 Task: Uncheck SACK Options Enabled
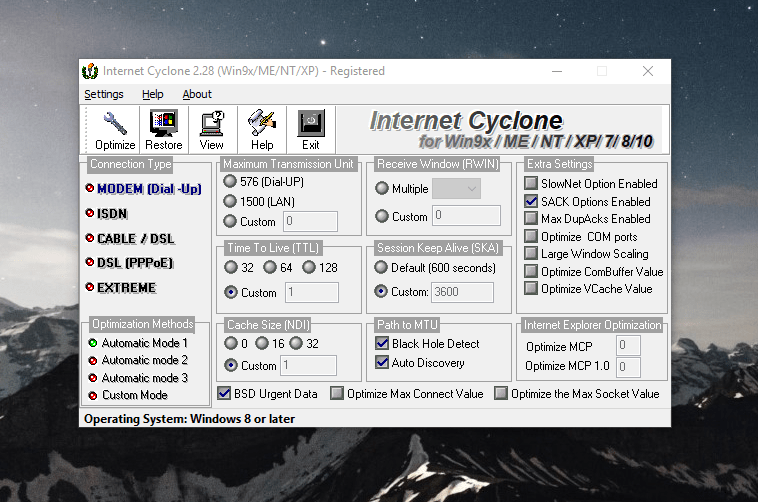point(531,201)
